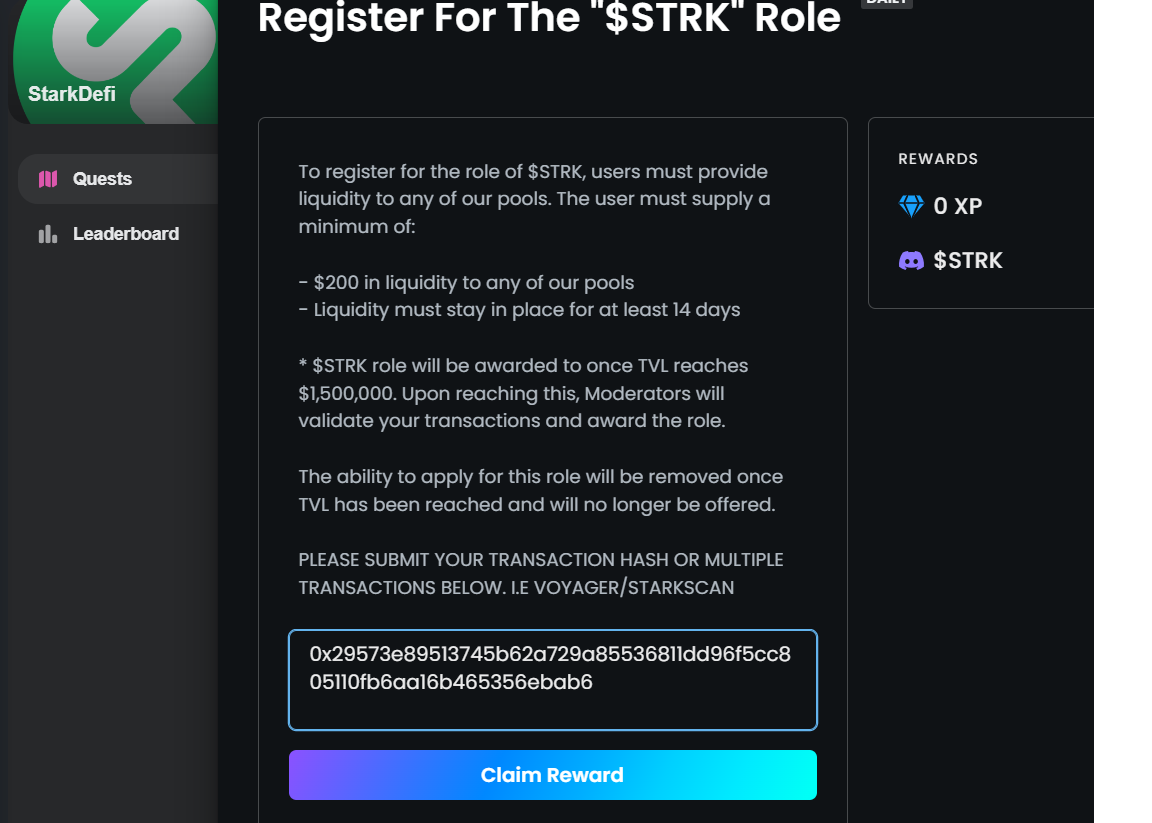Click the '0 XP' reward text

pyautogui.click(x=957, y=206)
